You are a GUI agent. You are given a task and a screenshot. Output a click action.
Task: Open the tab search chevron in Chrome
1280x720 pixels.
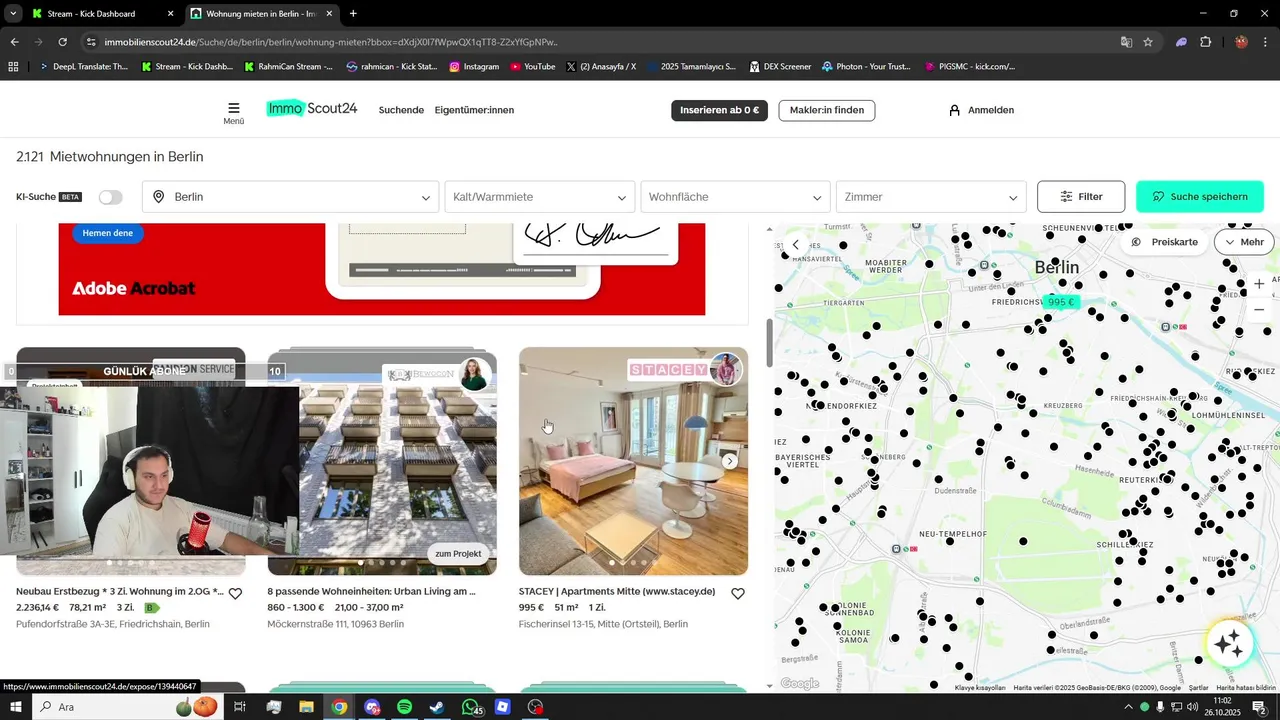pos(13,14)
